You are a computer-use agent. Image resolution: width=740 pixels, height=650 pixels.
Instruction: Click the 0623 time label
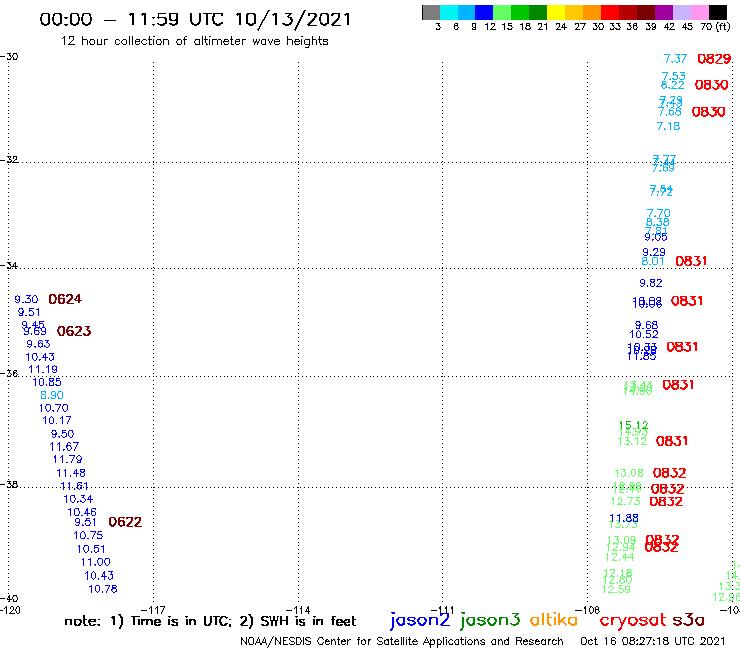pos(74,331)
